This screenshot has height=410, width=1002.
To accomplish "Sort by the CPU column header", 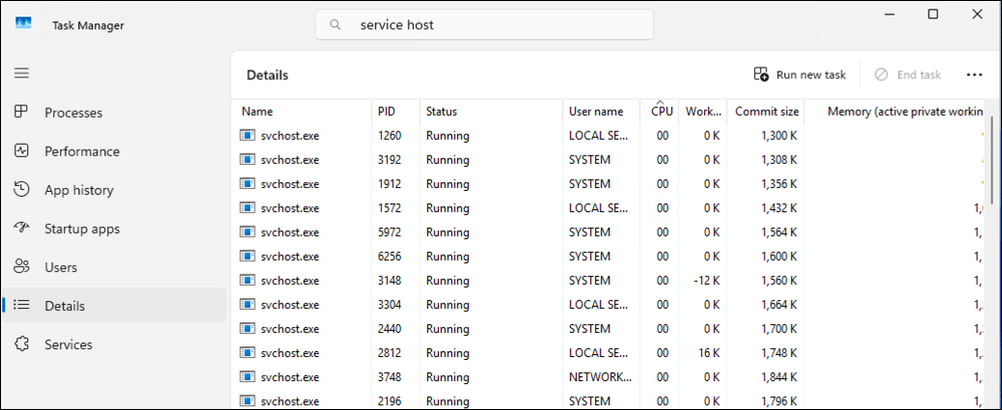I will pyautogui.click(x=659, y=111).
